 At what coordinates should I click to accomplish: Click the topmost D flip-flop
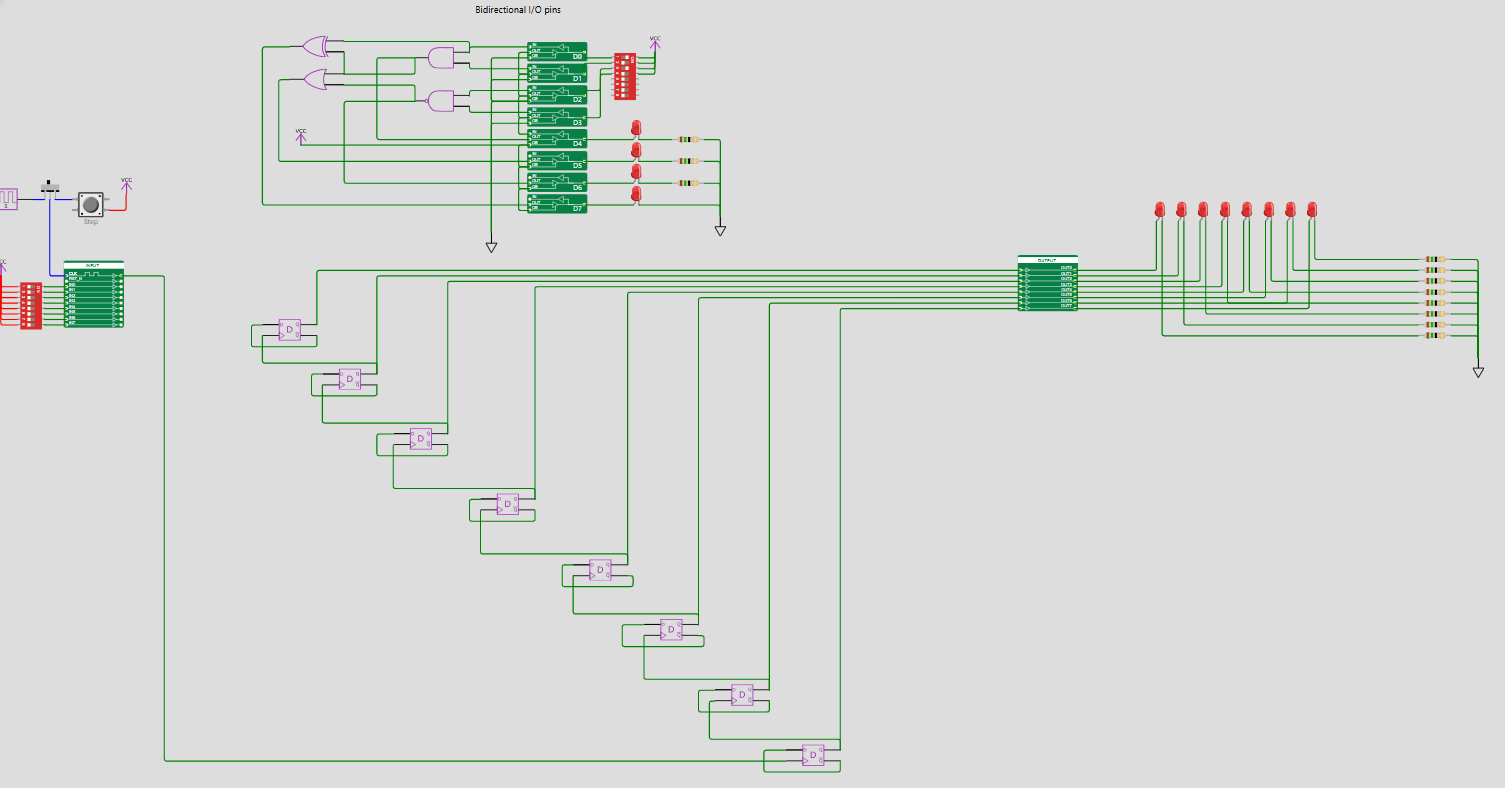[x=289, y=330]
